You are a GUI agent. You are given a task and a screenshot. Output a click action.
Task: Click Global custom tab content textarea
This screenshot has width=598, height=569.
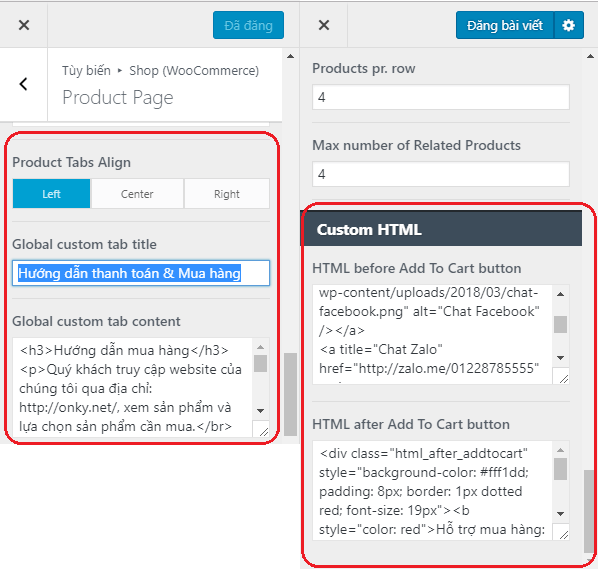[x=132, y=387]
